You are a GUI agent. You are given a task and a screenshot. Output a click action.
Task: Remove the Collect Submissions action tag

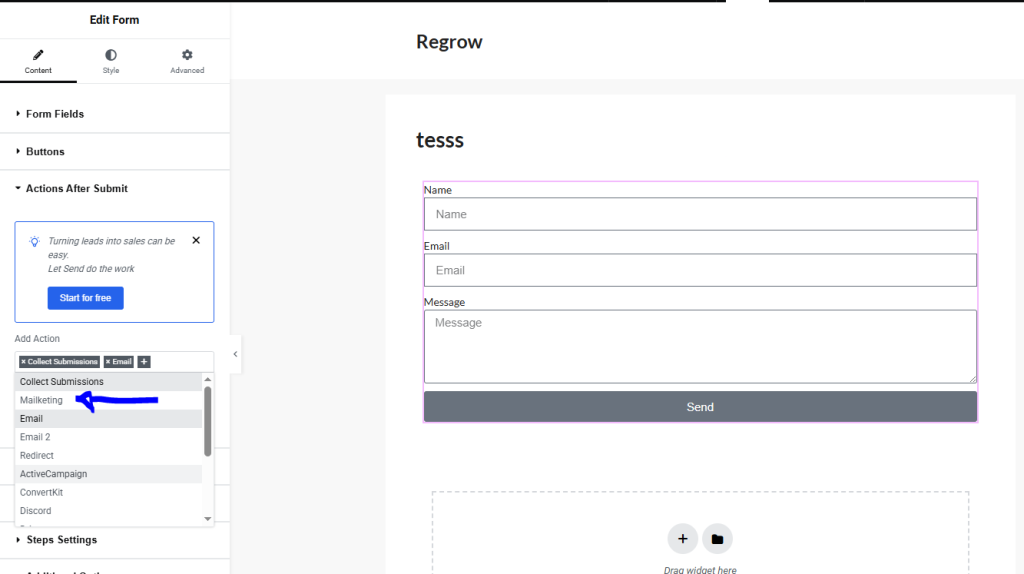(23, 362)
